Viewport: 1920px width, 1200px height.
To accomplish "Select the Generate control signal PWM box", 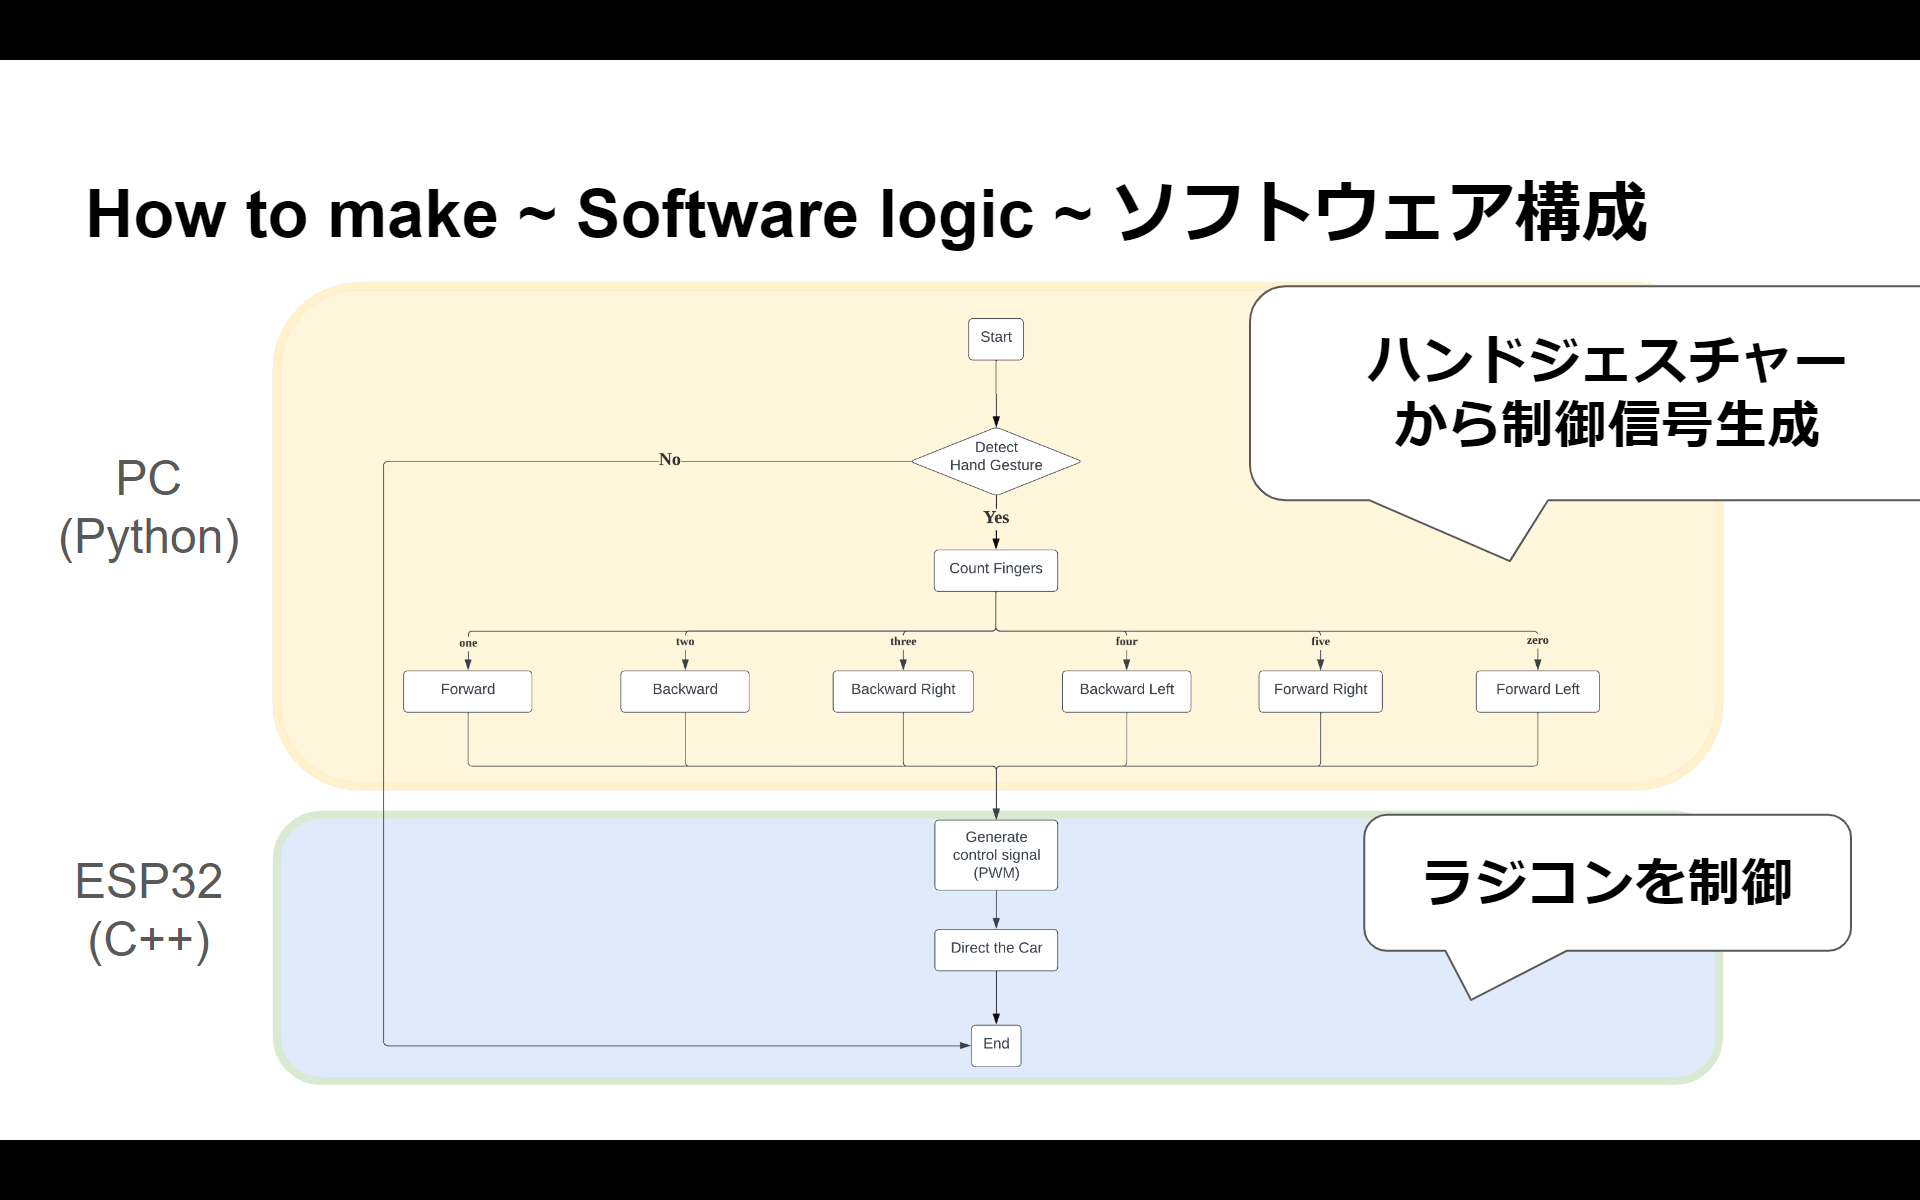I will [x=995, y=854].
